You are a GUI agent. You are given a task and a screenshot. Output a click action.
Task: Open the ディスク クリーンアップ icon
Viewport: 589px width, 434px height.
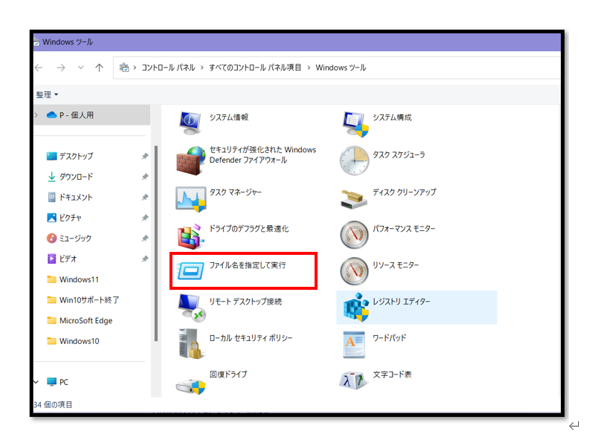click(353, 199)
